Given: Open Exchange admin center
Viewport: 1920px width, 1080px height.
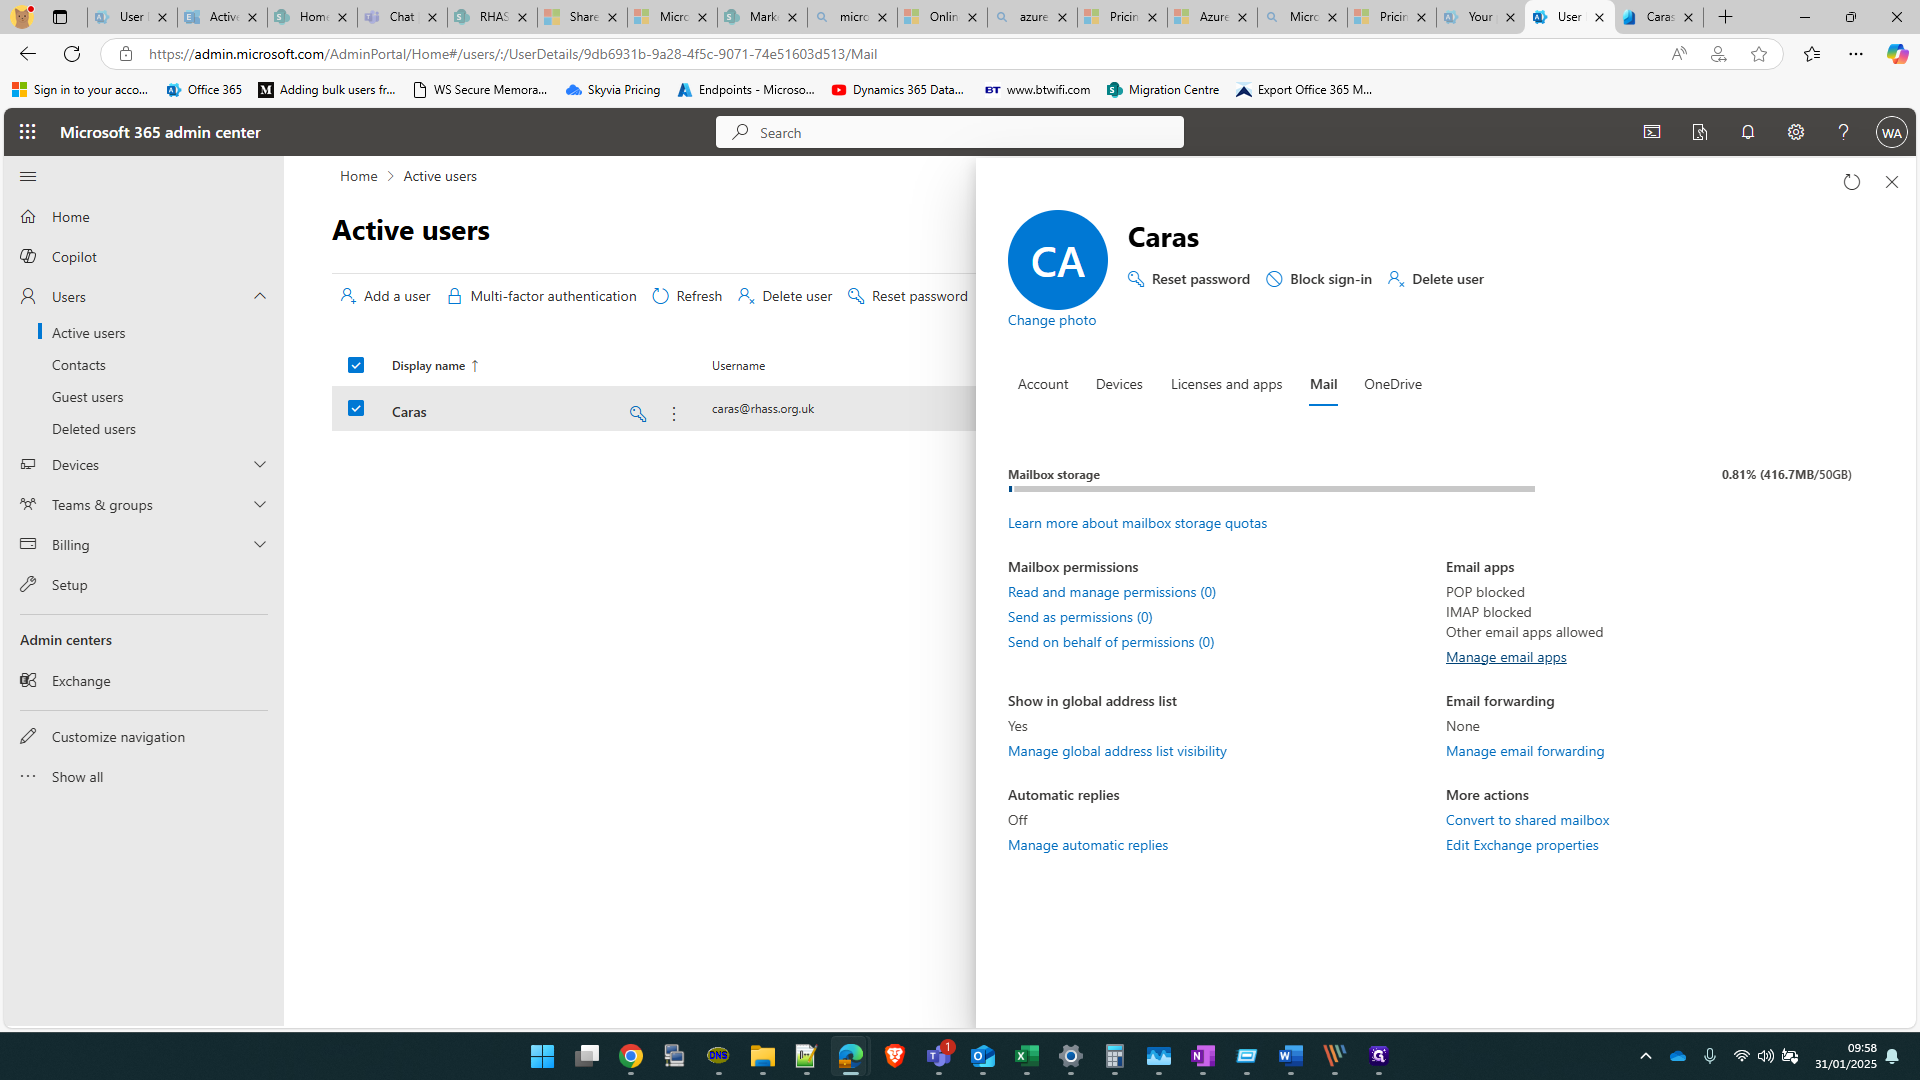Looking at the screenshot, I should [81, 681].
